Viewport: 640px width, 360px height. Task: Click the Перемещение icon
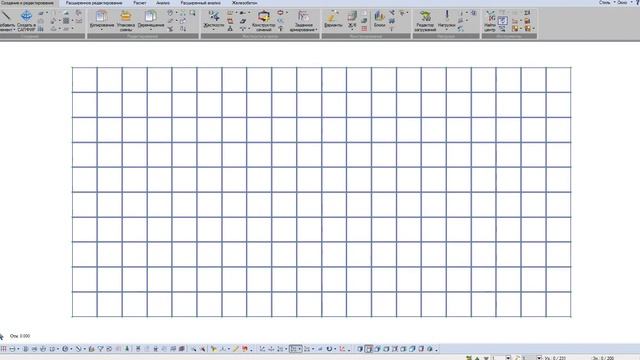[151, 16]
